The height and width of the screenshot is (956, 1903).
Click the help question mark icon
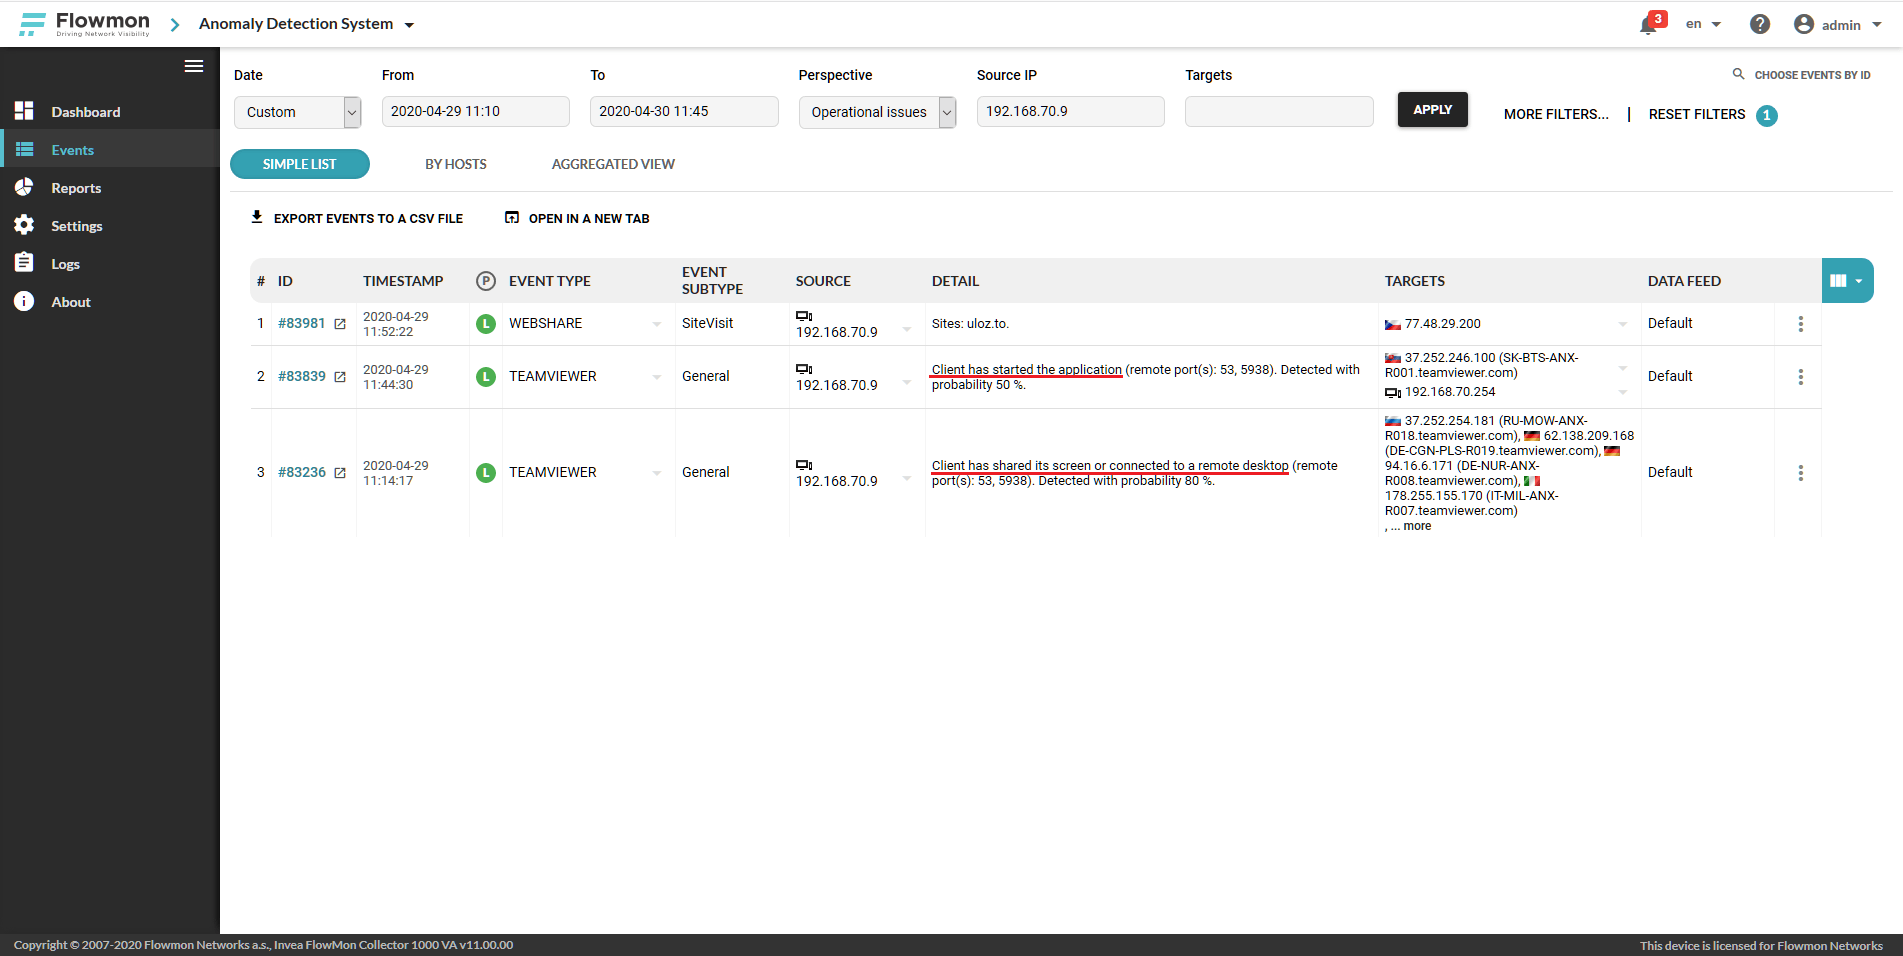1759,24
